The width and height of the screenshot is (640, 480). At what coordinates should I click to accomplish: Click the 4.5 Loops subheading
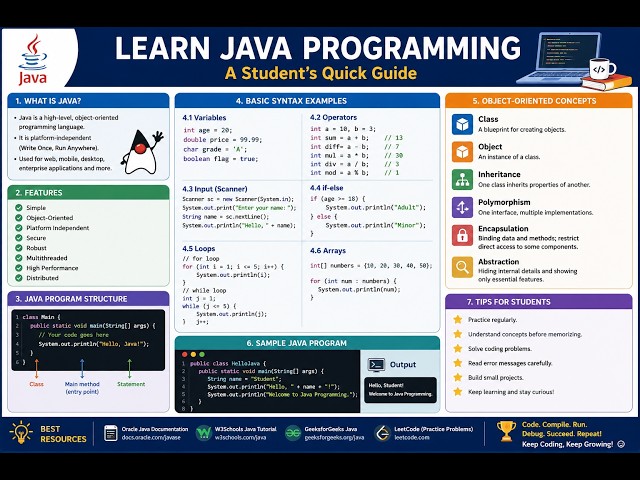199,249
